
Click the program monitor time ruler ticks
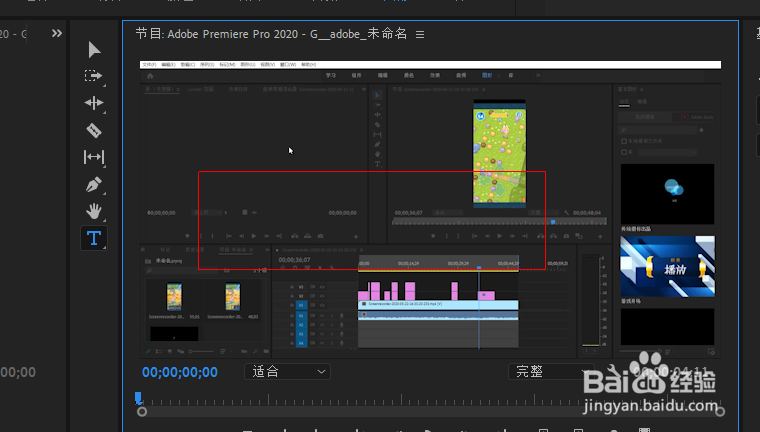(x=430, y=400)
